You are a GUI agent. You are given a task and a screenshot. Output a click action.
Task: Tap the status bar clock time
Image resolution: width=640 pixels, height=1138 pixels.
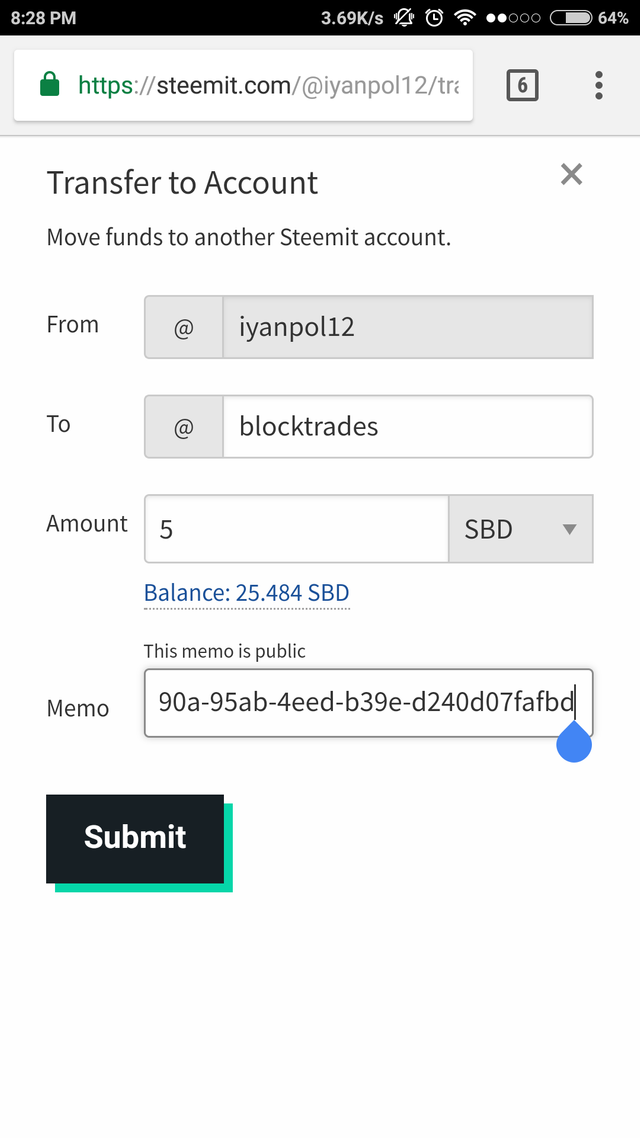coord(43,18)
